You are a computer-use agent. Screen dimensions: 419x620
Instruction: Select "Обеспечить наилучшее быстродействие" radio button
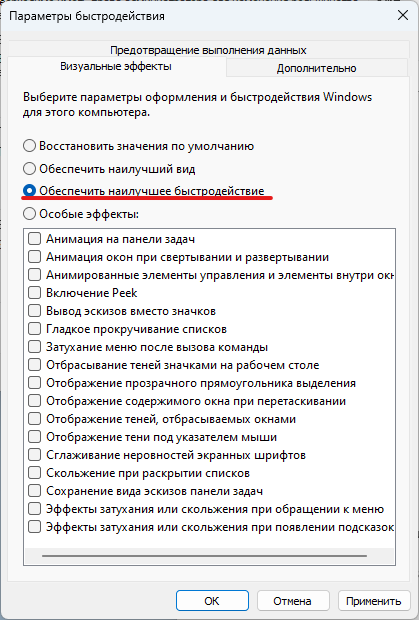(30, 191)
